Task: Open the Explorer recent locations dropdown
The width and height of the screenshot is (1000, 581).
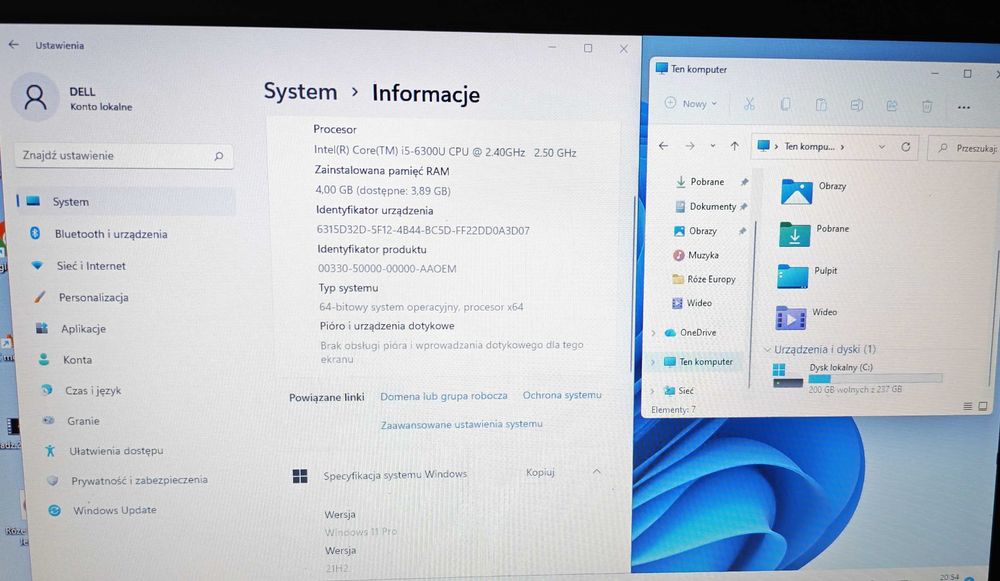Action: (712, 146)
